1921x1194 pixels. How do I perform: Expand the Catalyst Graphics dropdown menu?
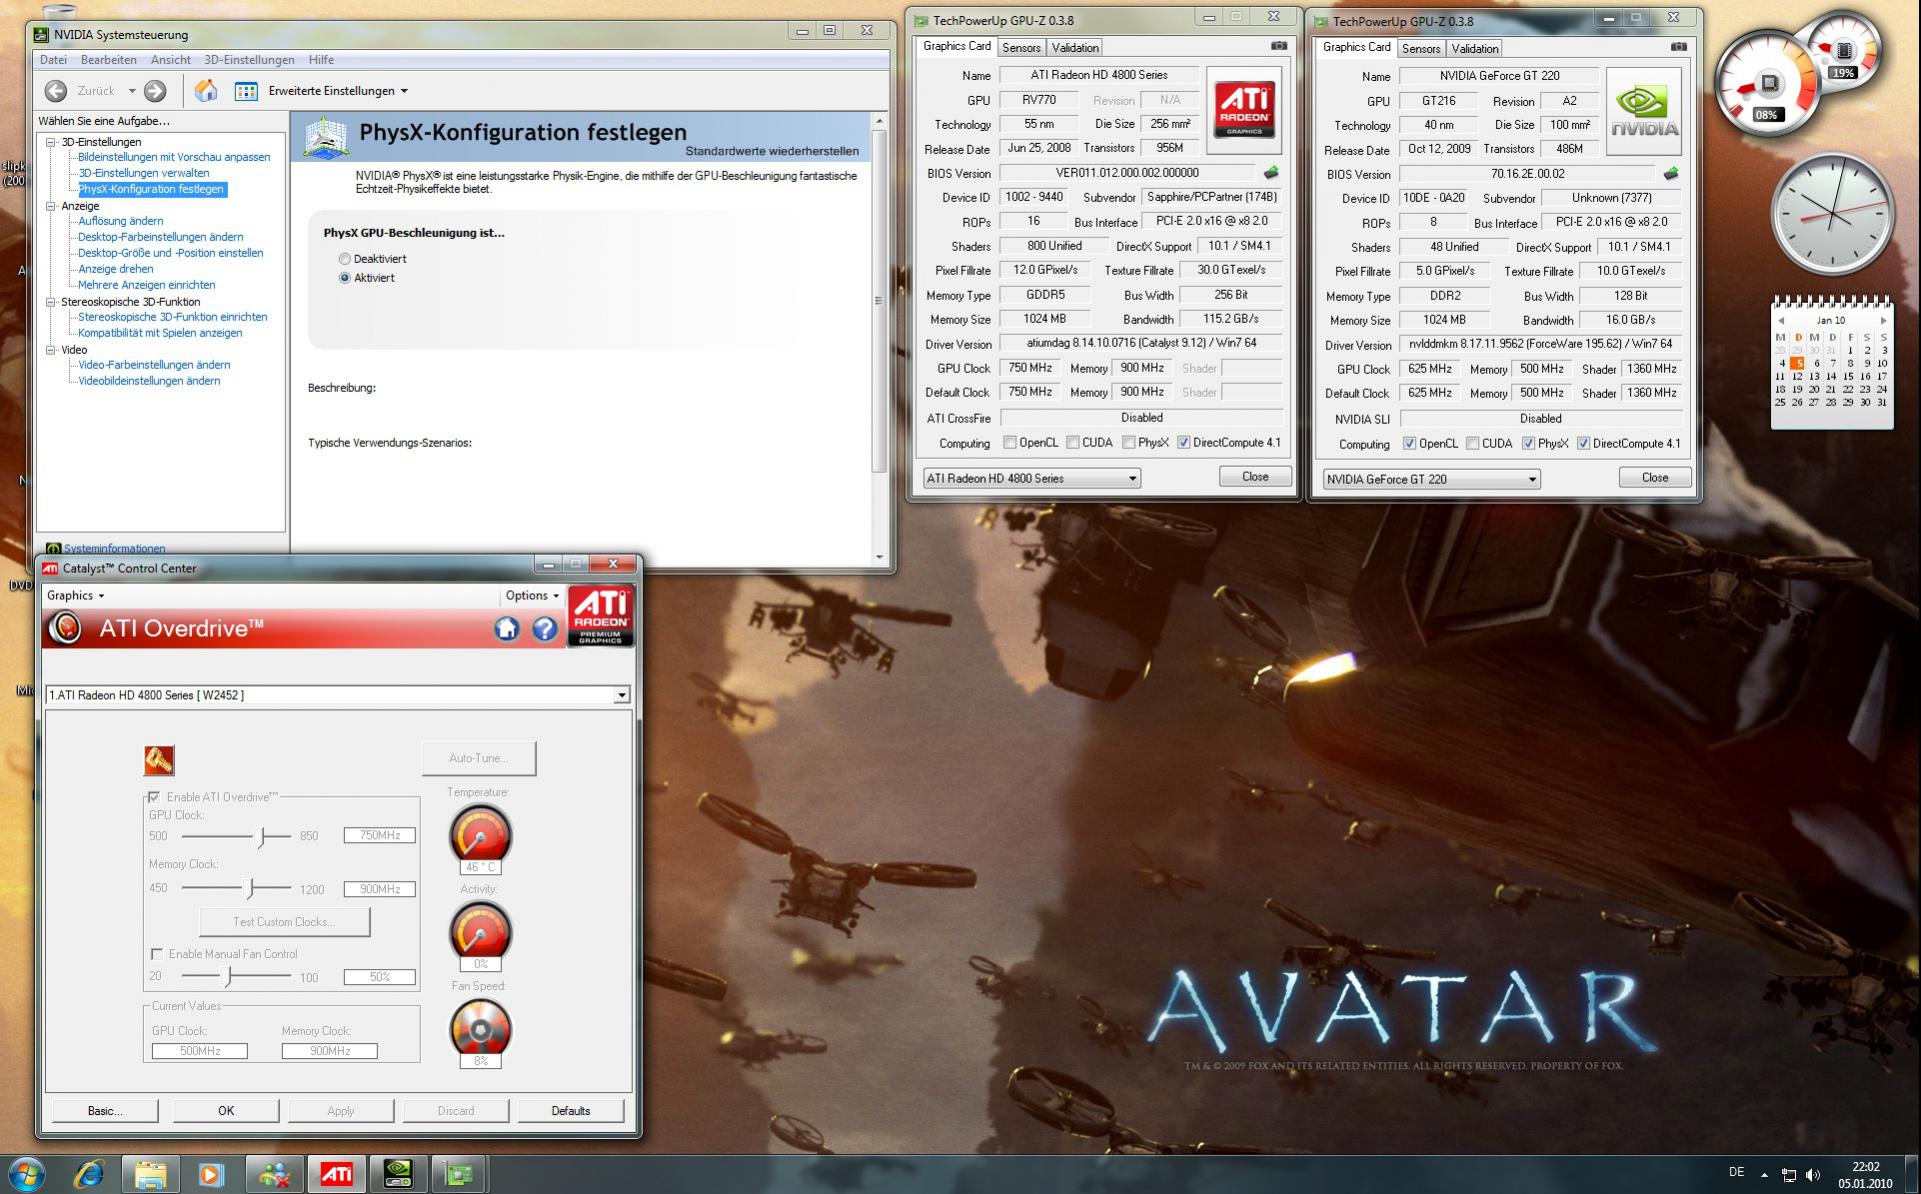tap(76, 596)
